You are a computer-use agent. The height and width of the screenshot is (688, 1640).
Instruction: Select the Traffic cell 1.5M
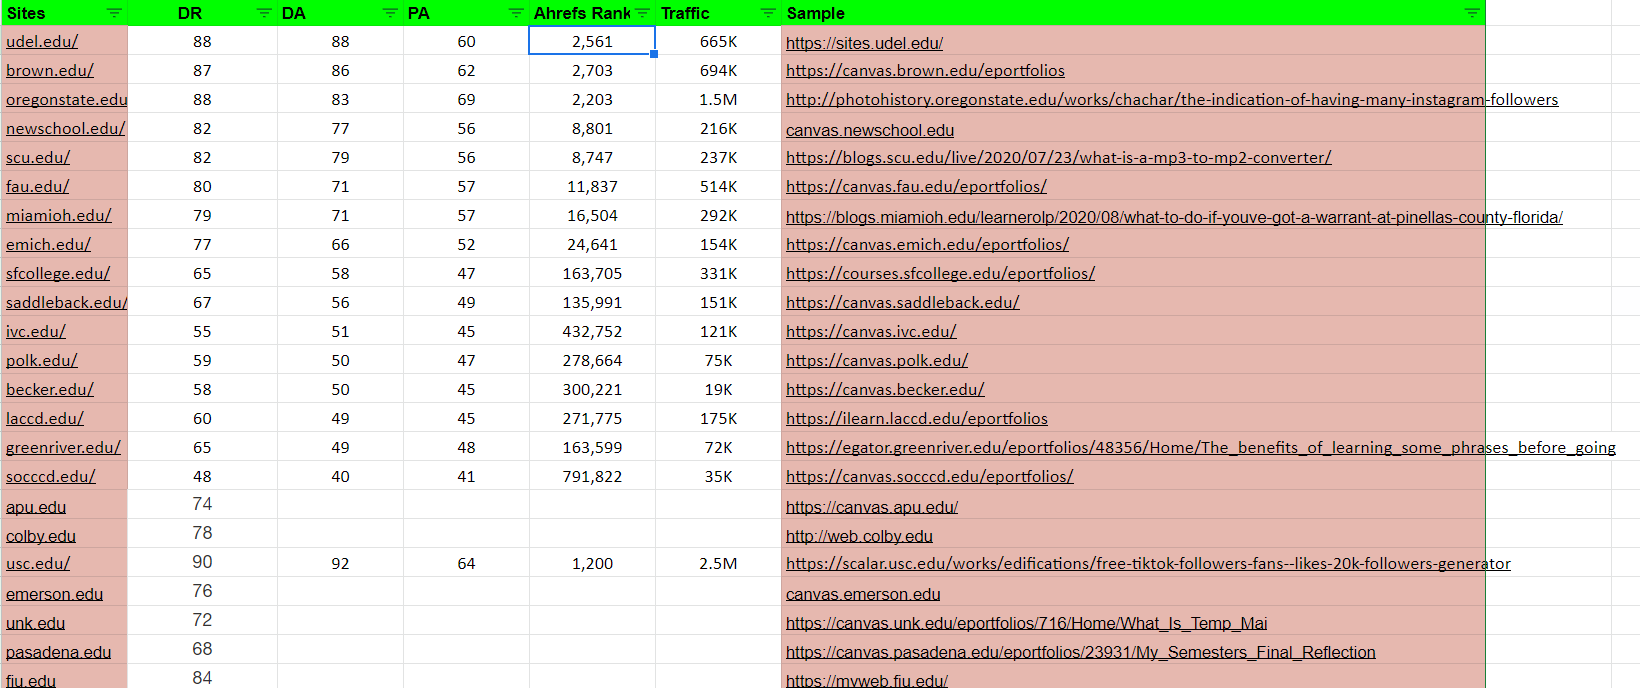tap(718, 99)
